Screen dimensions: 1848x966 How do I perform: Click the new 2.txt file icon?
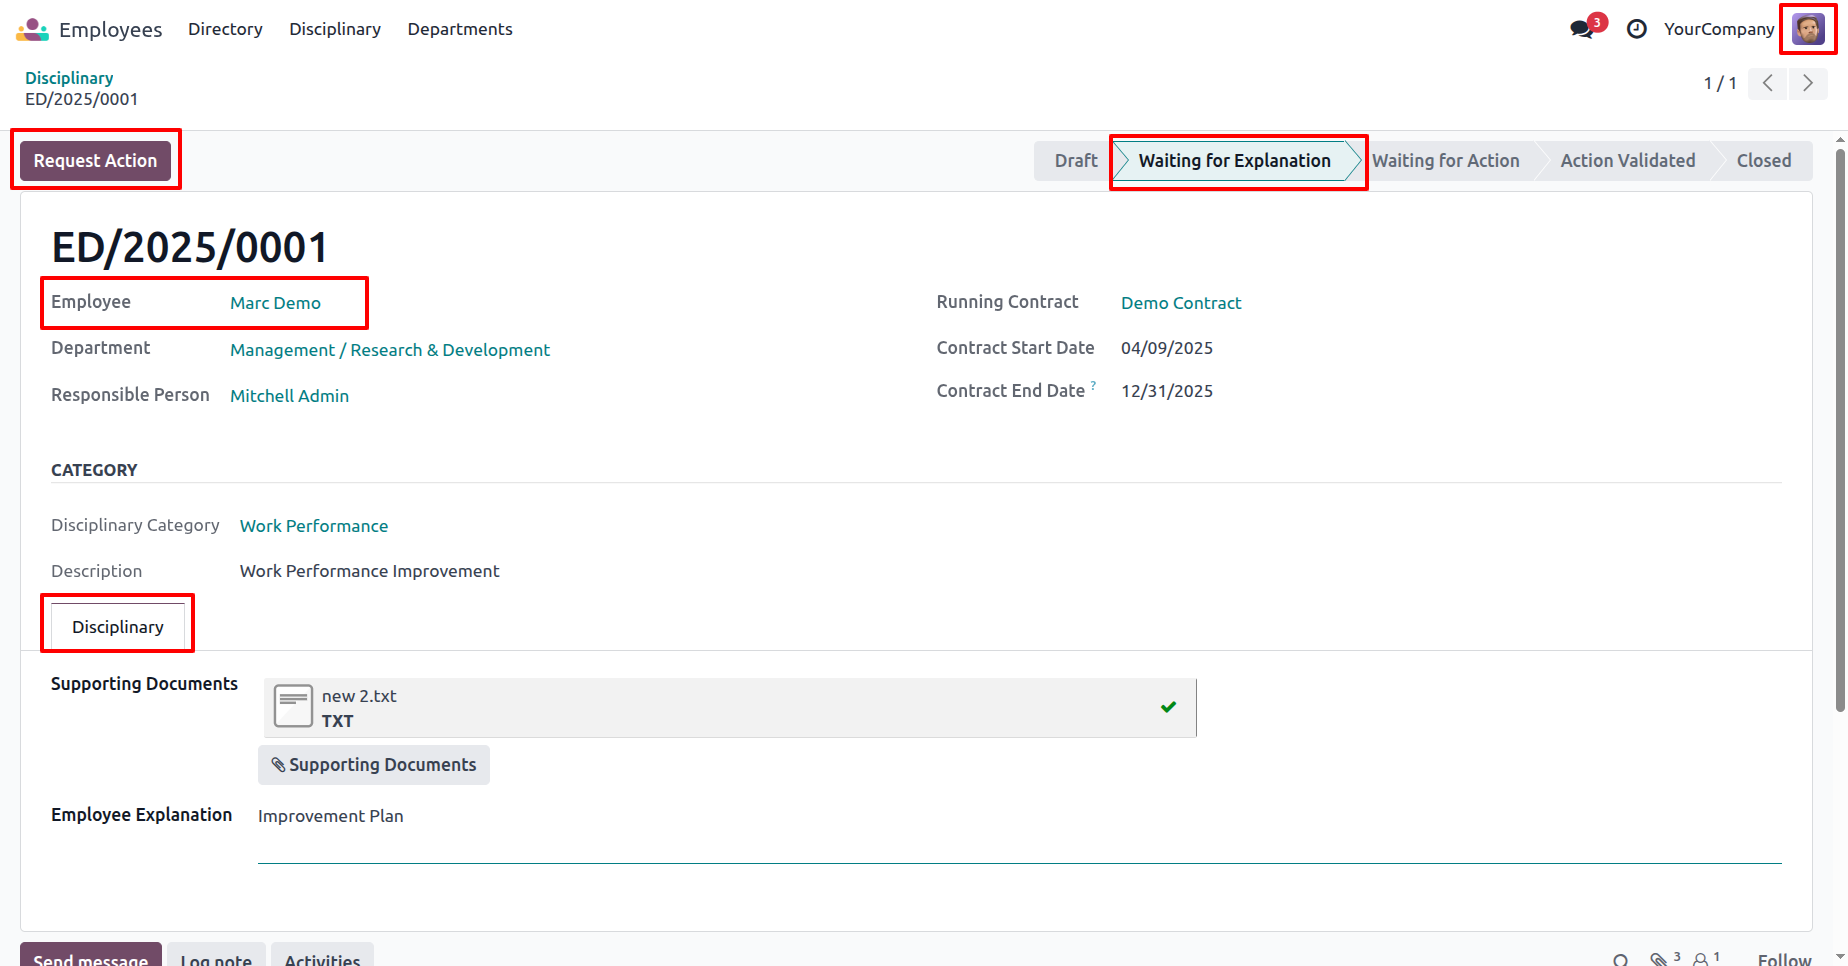tap(293, 707)
